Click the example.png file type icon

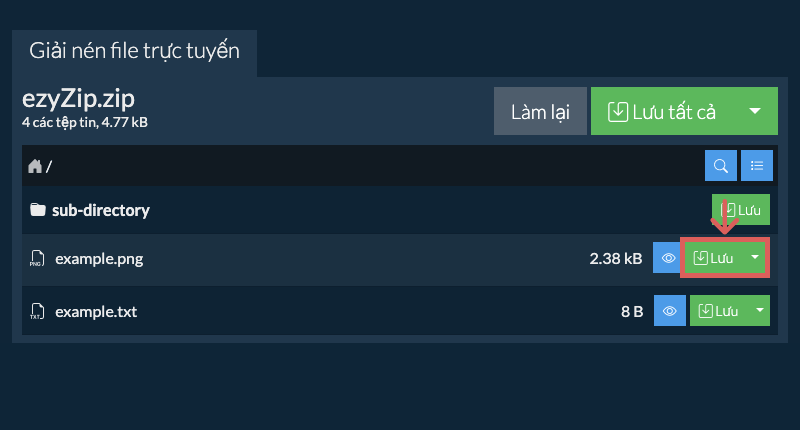tap(37, 259)
